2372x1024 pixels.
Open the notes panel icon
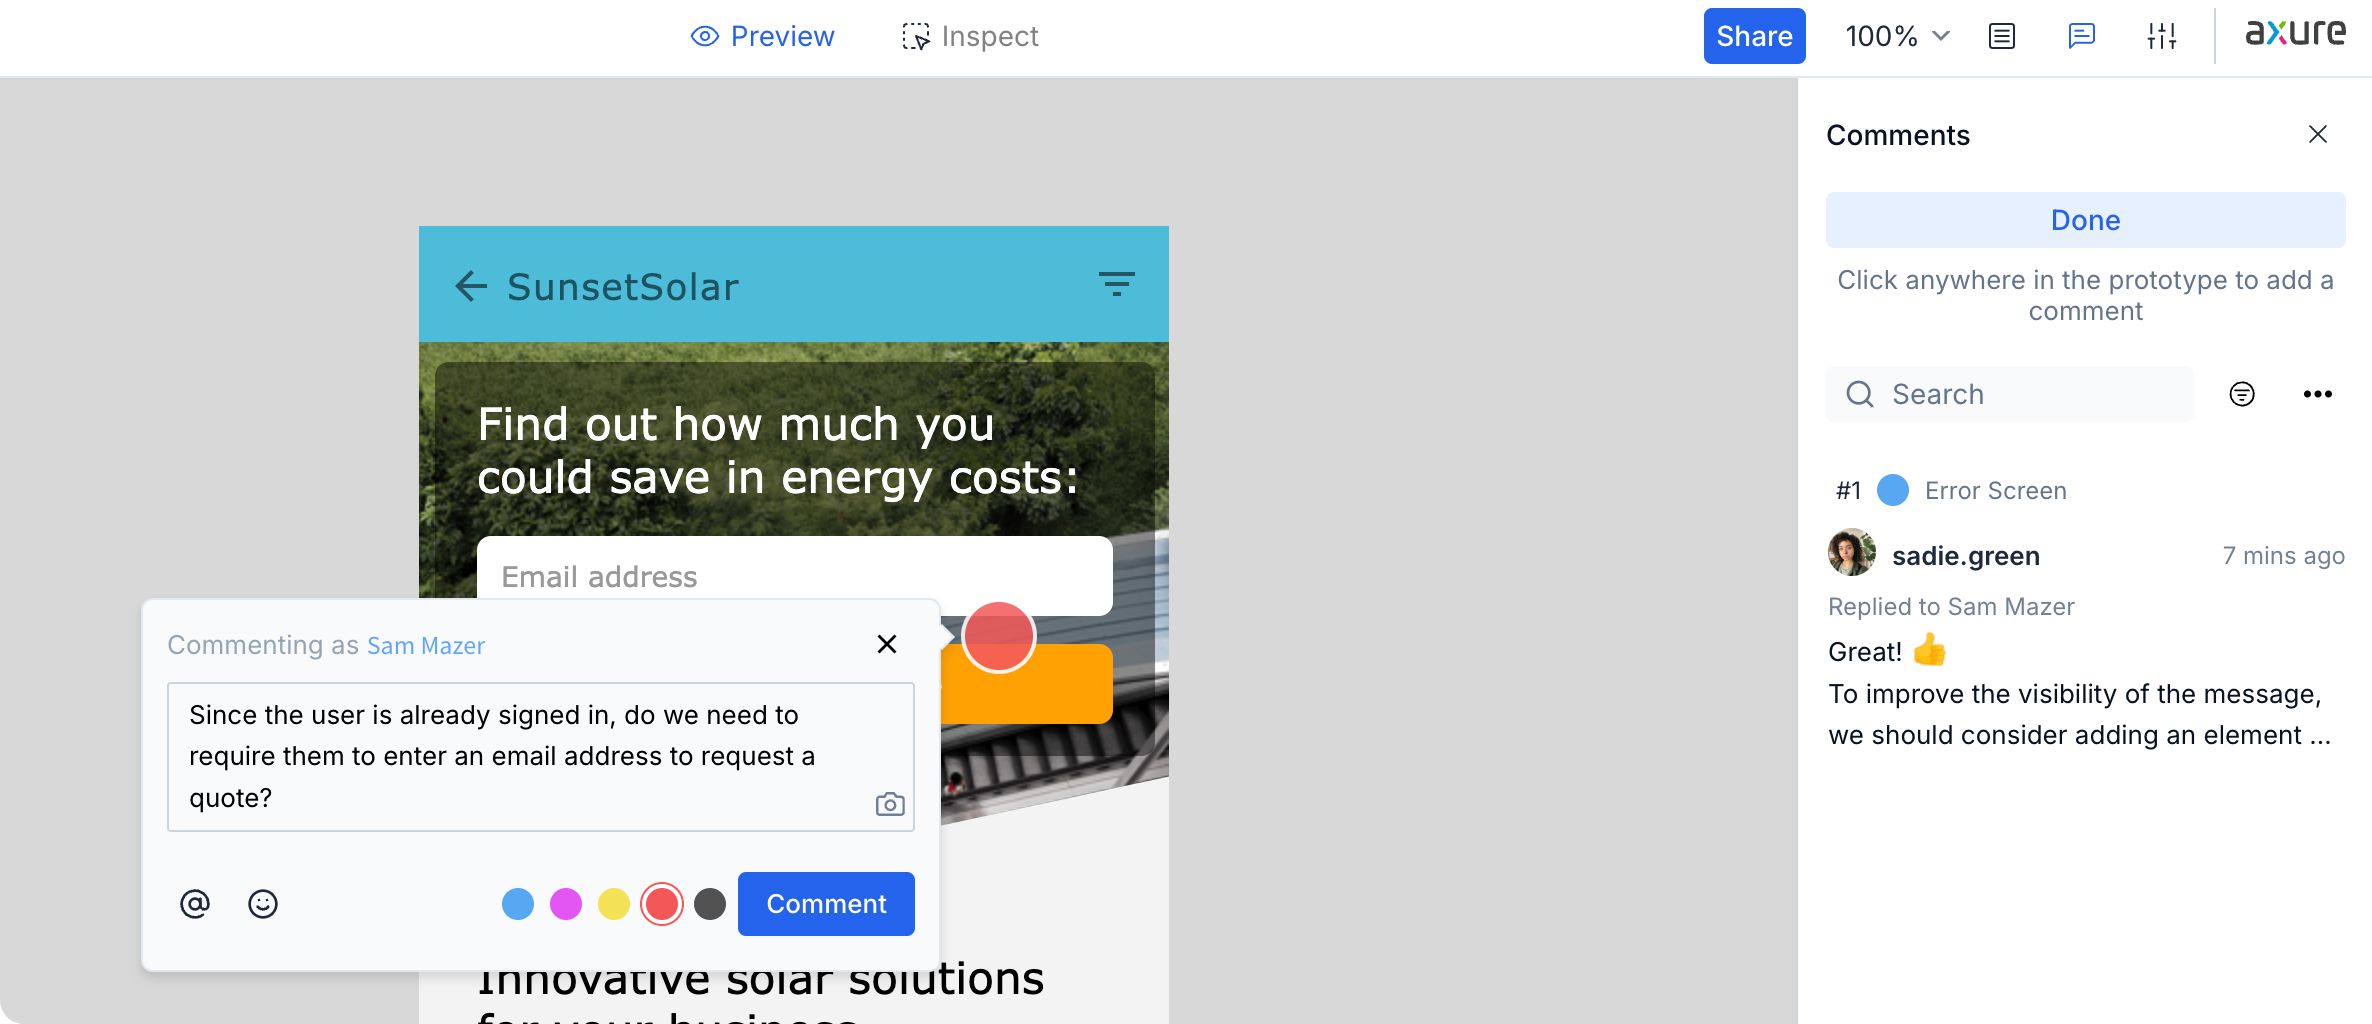pyautogui.click(x=2002, y=37)
